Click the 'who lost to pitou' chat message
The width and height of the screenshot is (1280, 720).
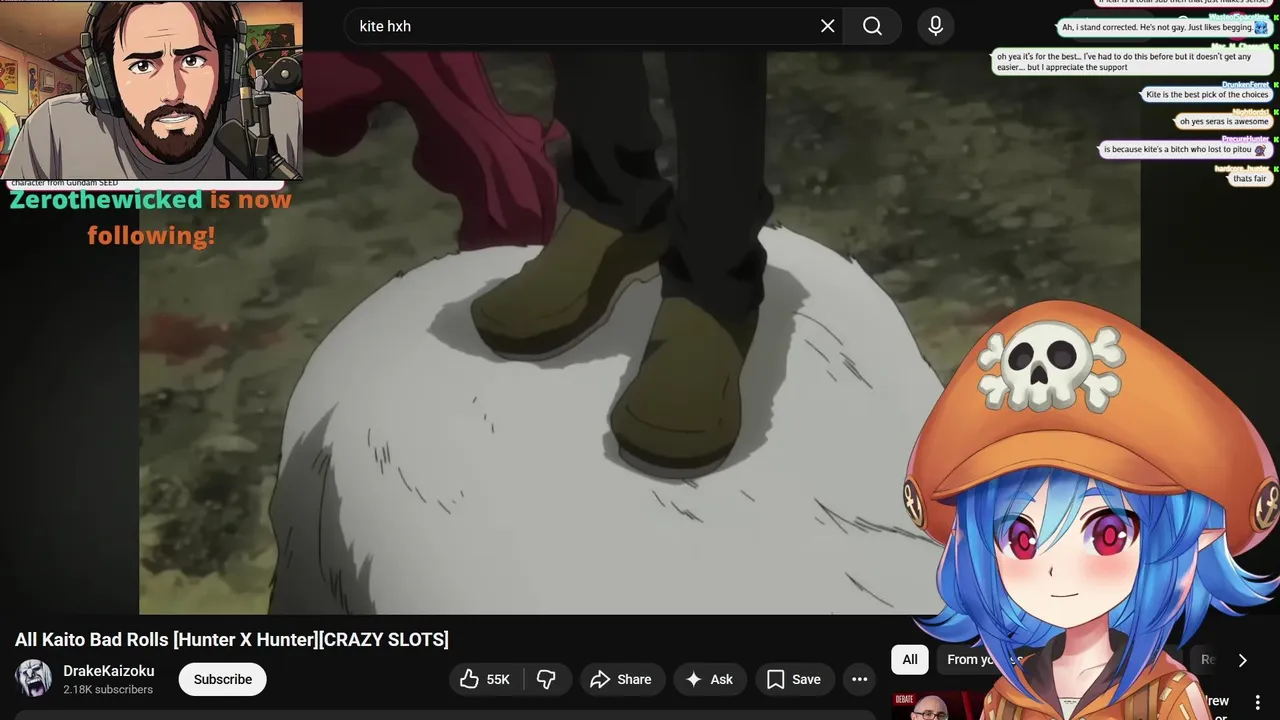tap(1185, 150)
